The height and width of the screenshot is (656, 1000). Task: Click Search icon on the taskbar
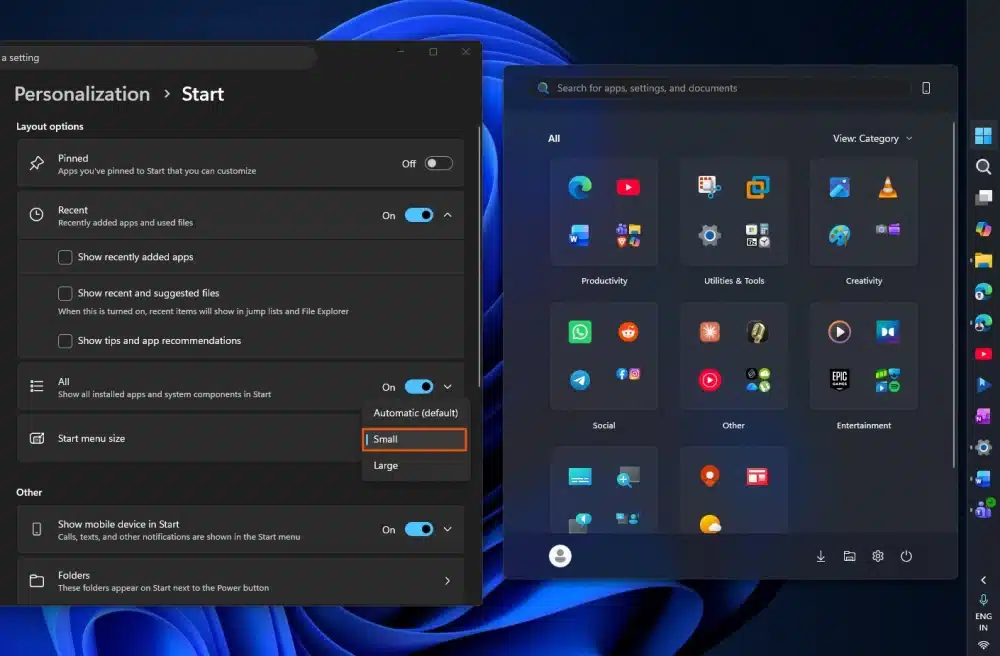pos(983,167)
